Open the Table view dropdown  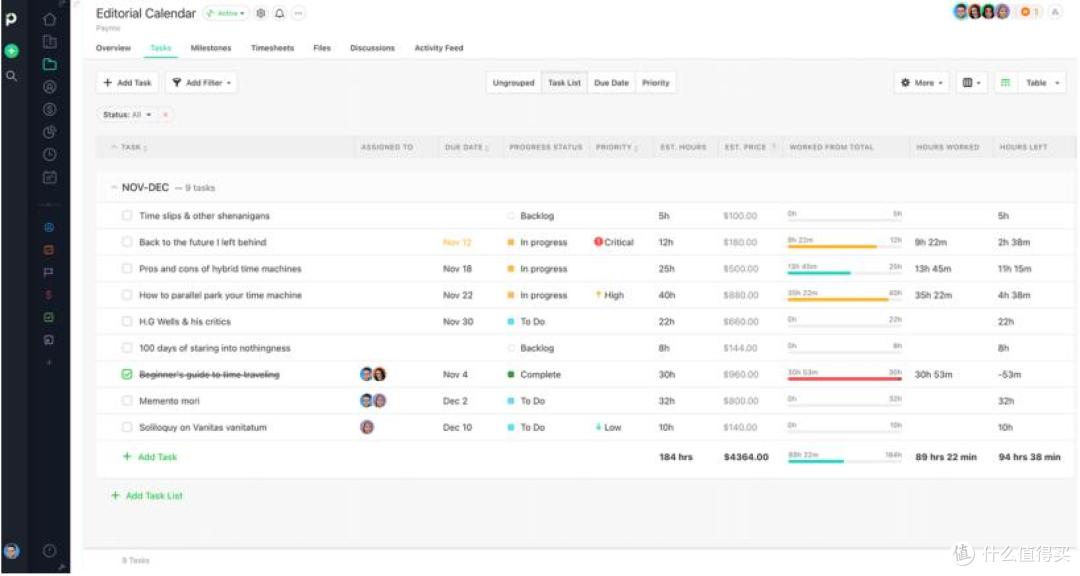[1042, 83]
